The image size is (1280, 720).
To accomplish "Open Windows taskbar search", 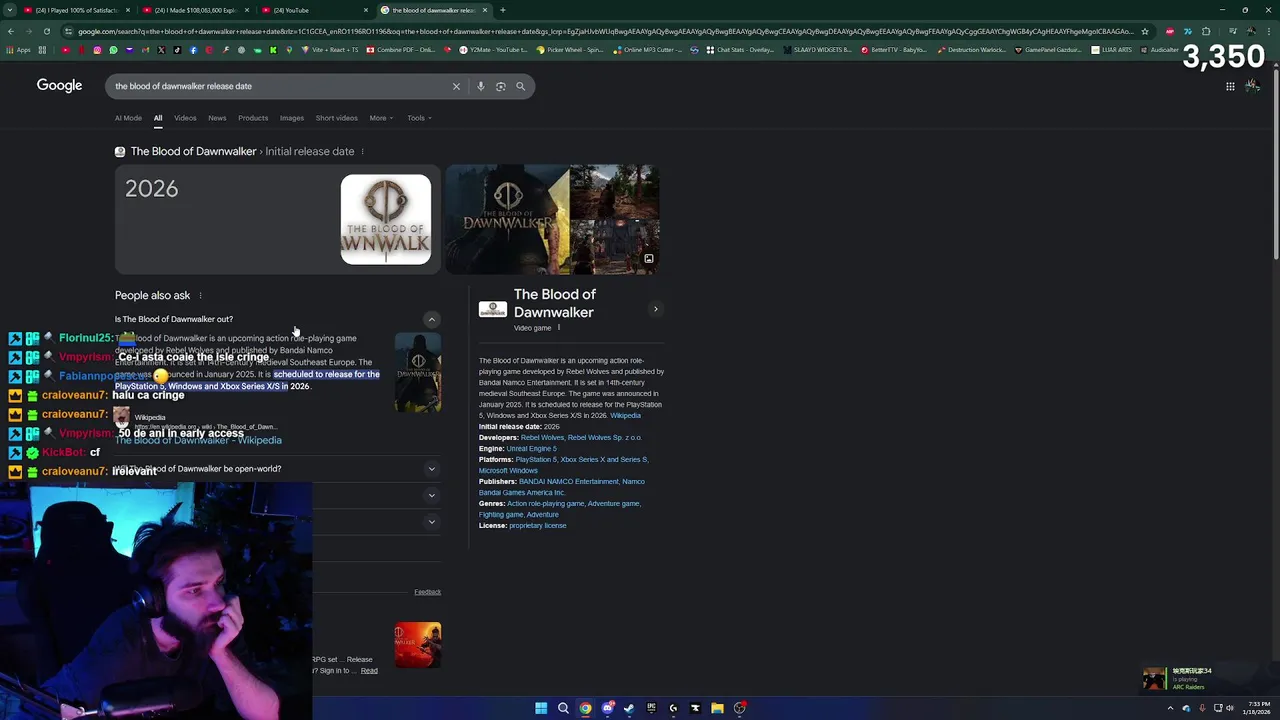I will [563, 708].
